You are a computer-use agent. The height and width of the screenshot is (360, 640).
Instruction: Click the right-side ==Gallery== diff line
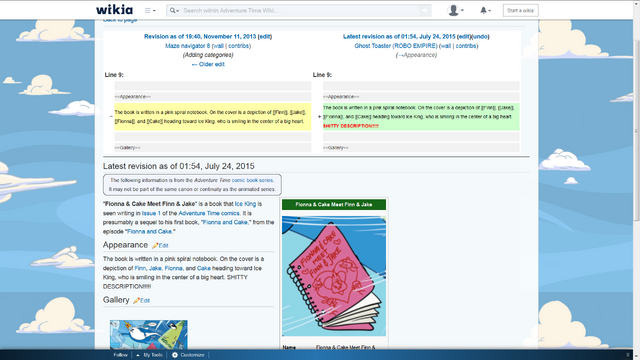[x=421, y=147]
